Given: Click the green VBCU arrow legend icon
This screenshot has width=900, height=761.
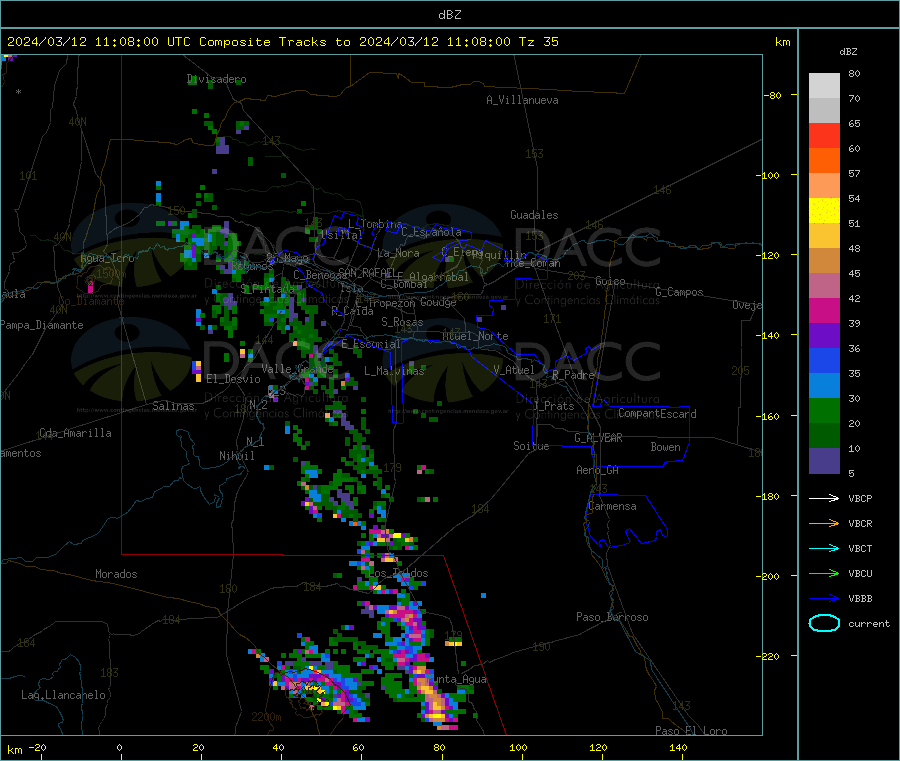Looking at the screenshot, I should [824, 573].
